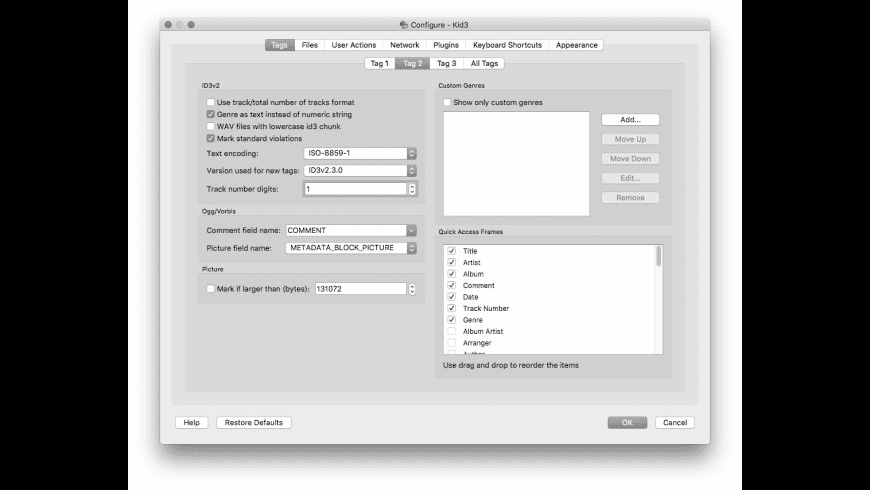The width and height of the screenshot is (870, 490).
Task: Click the Remove button
Action: (630, 198)
